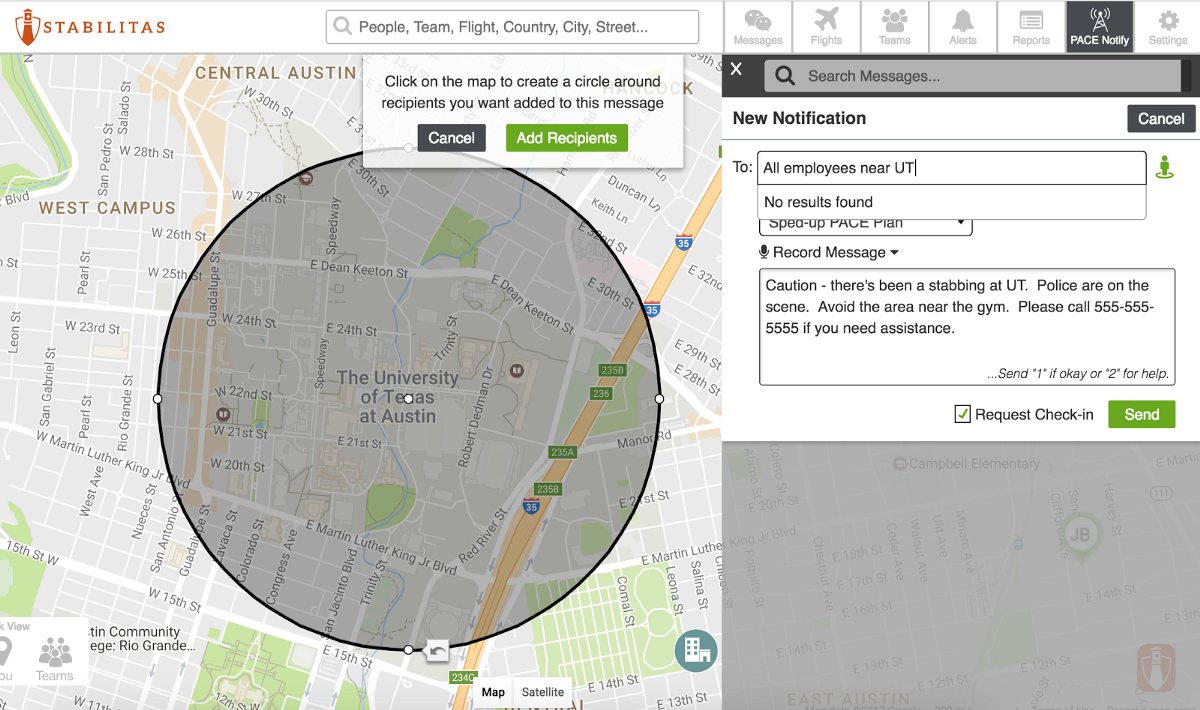Viewport: 1200px width, 710px height.
Task: Click the place icon near W 21st St
Action: 223,412
